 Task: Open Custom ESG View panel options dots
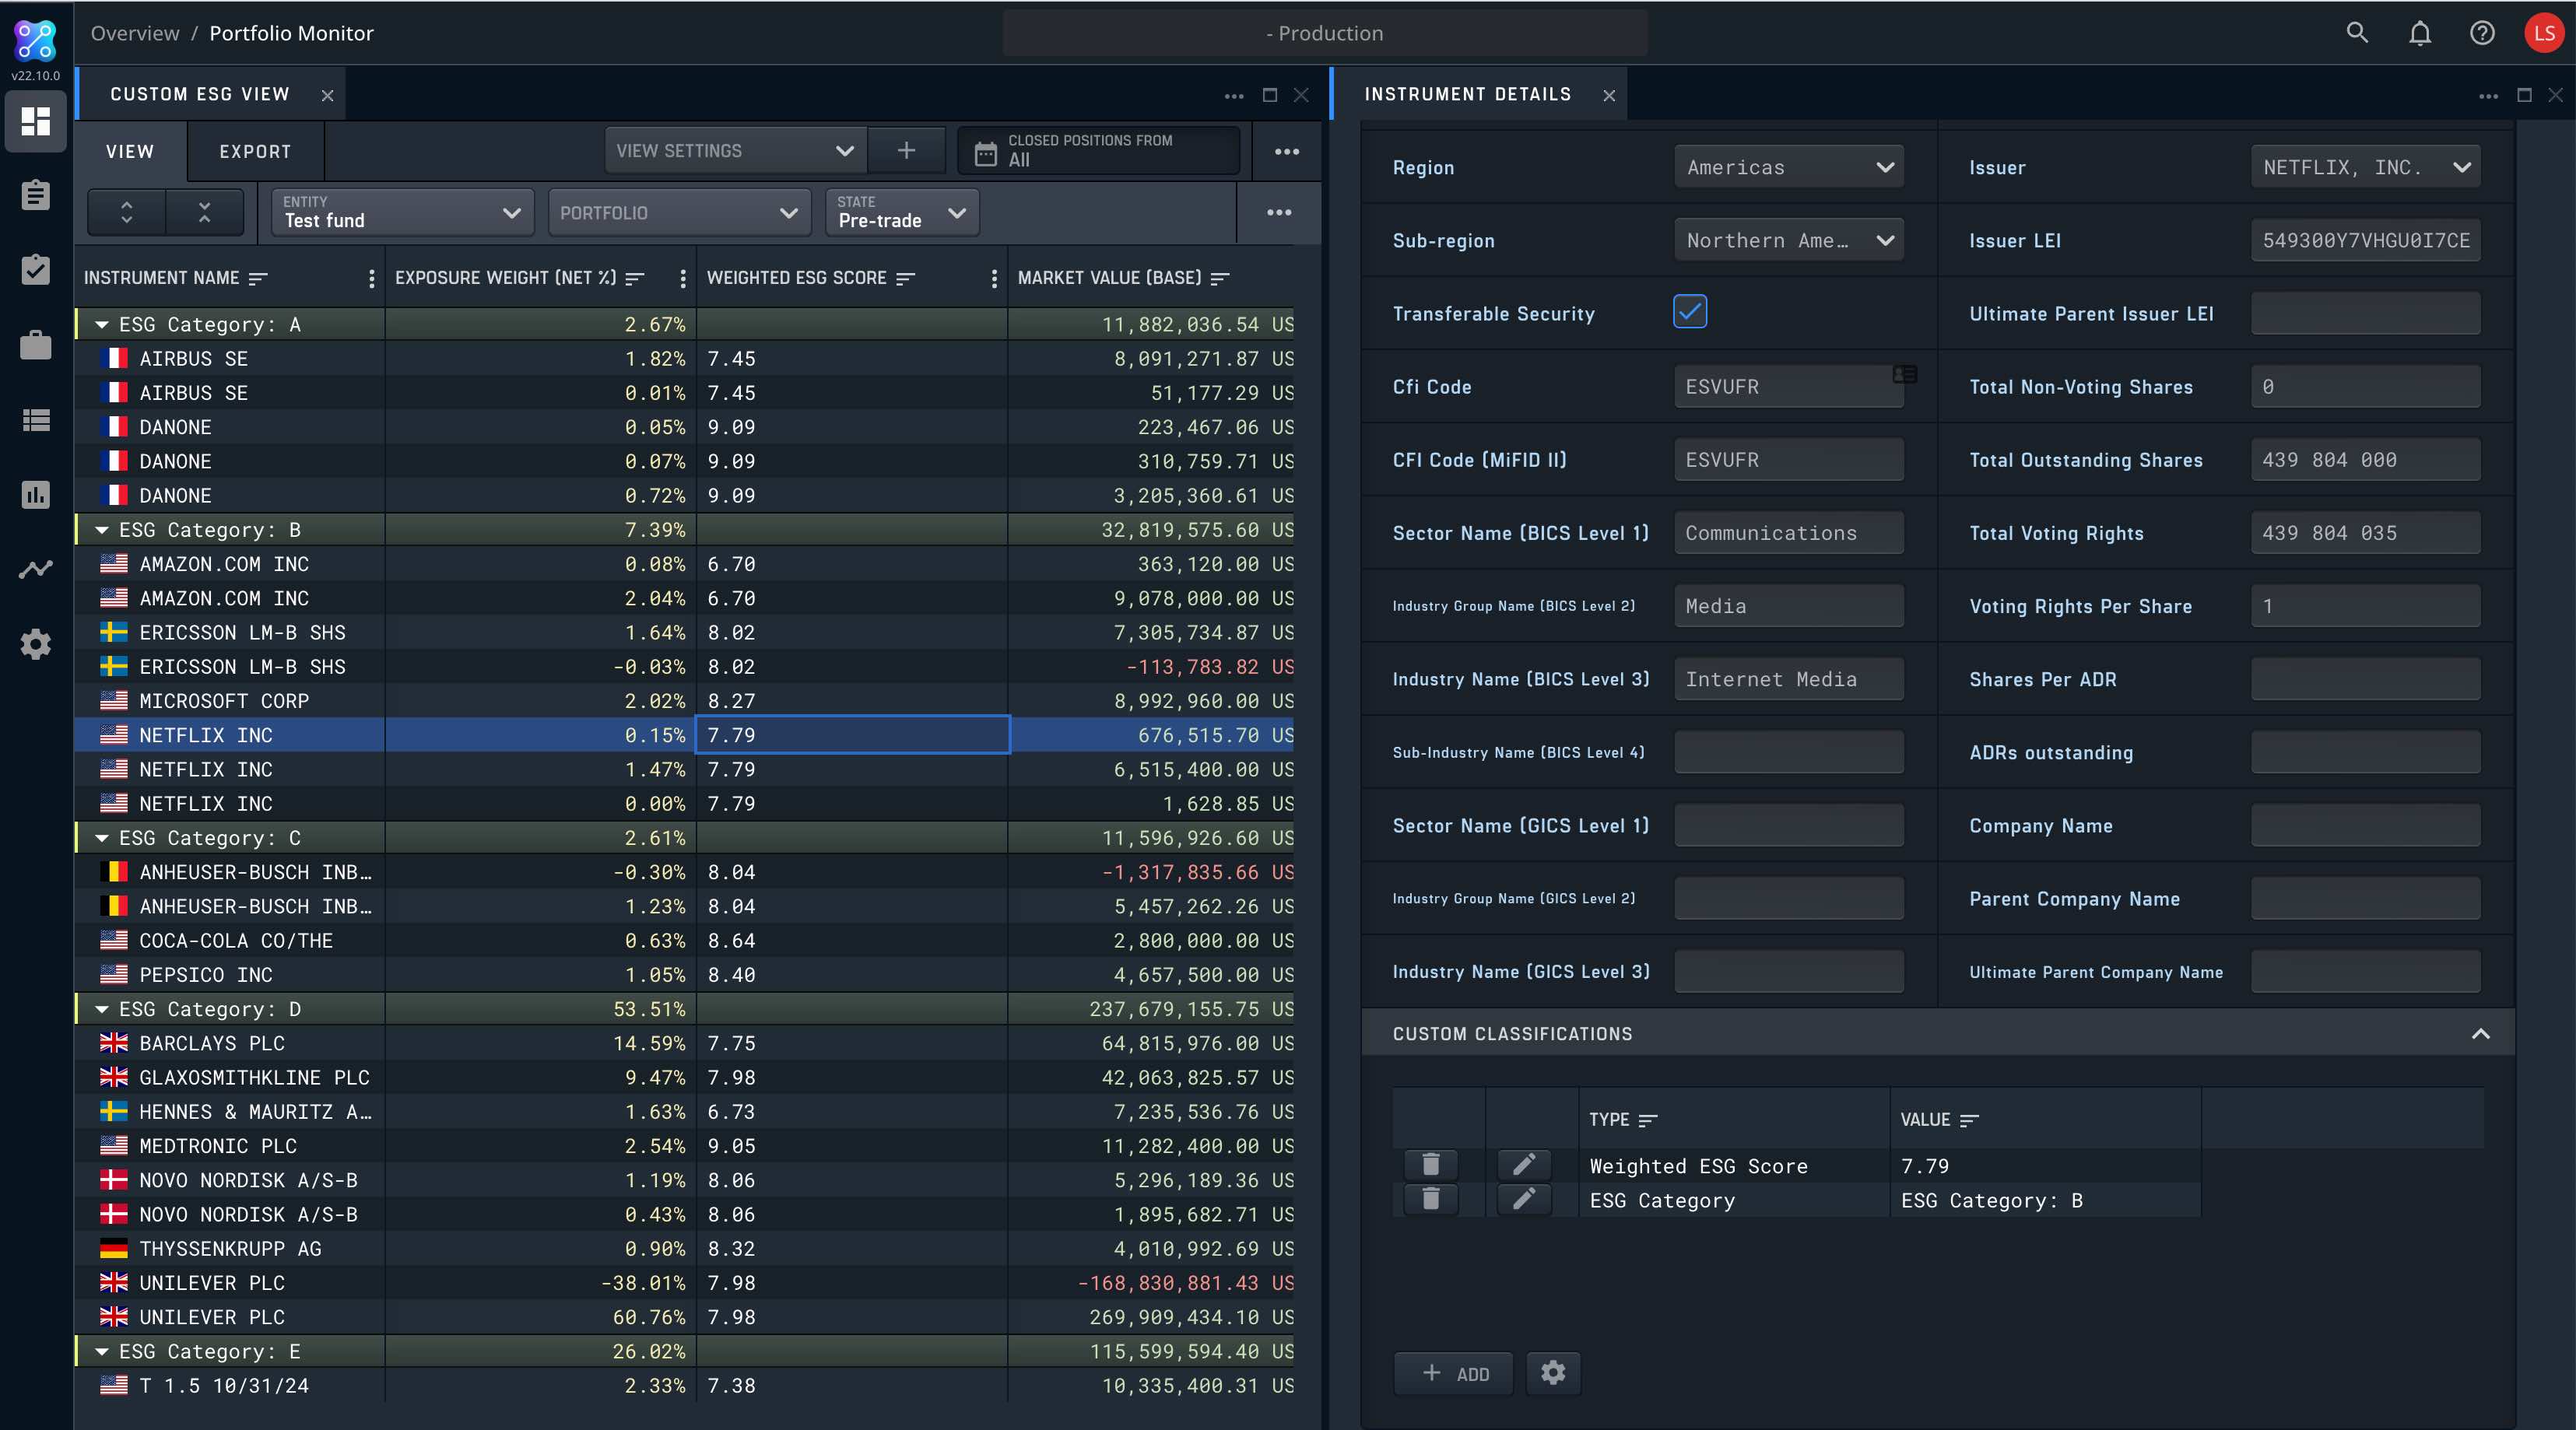pos(1234,96)
